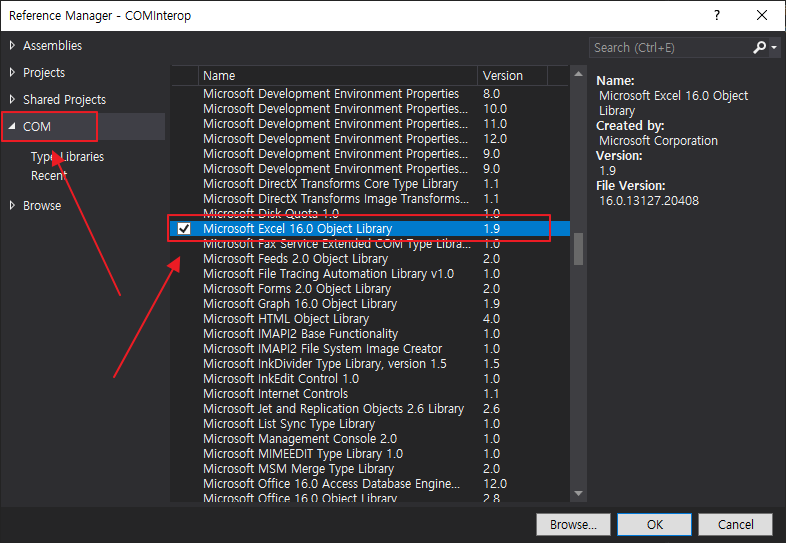Screen dimensions: 786x543
Task: Select Type Libraries under COM
Action: point(67,157)
